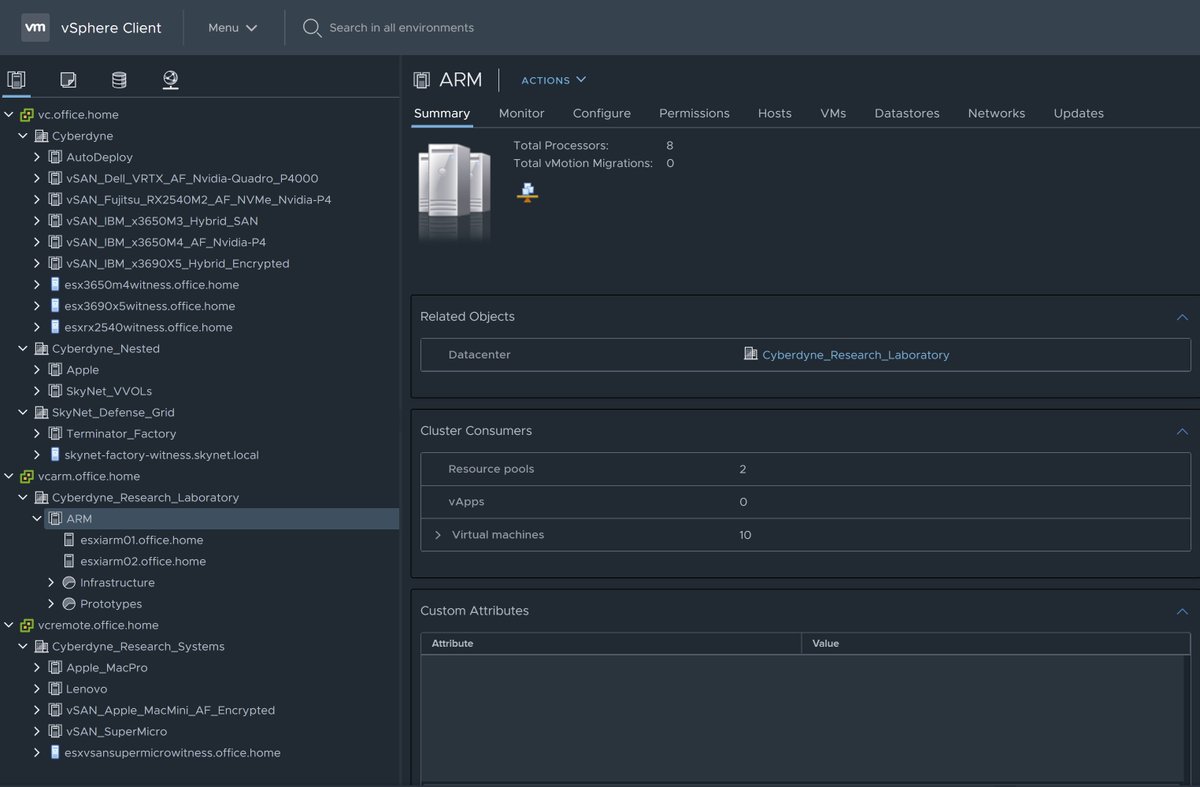The image size is (1200, 787).
Task: Switch to the Configure tab
Action: pos(601,113)
